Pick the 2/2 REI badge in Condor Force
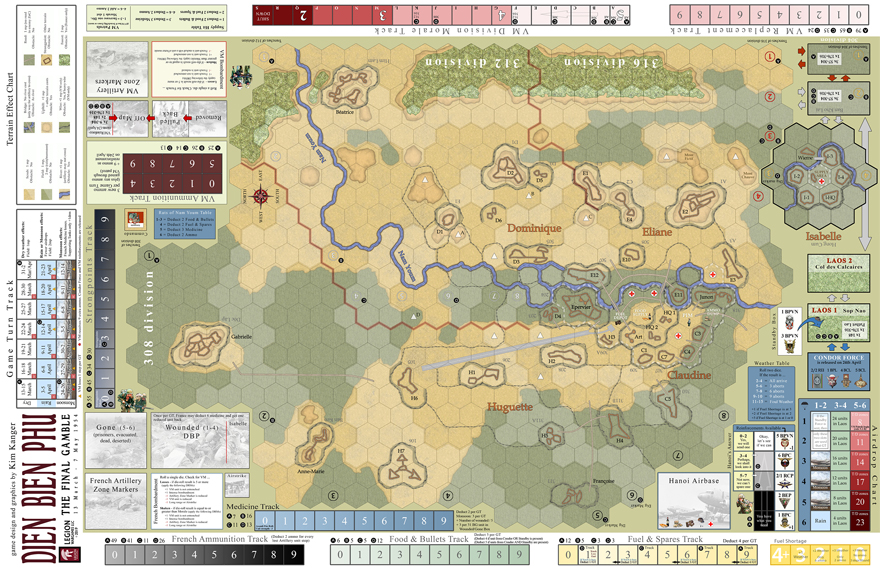 pyautogui.click(x=818, y=381)
